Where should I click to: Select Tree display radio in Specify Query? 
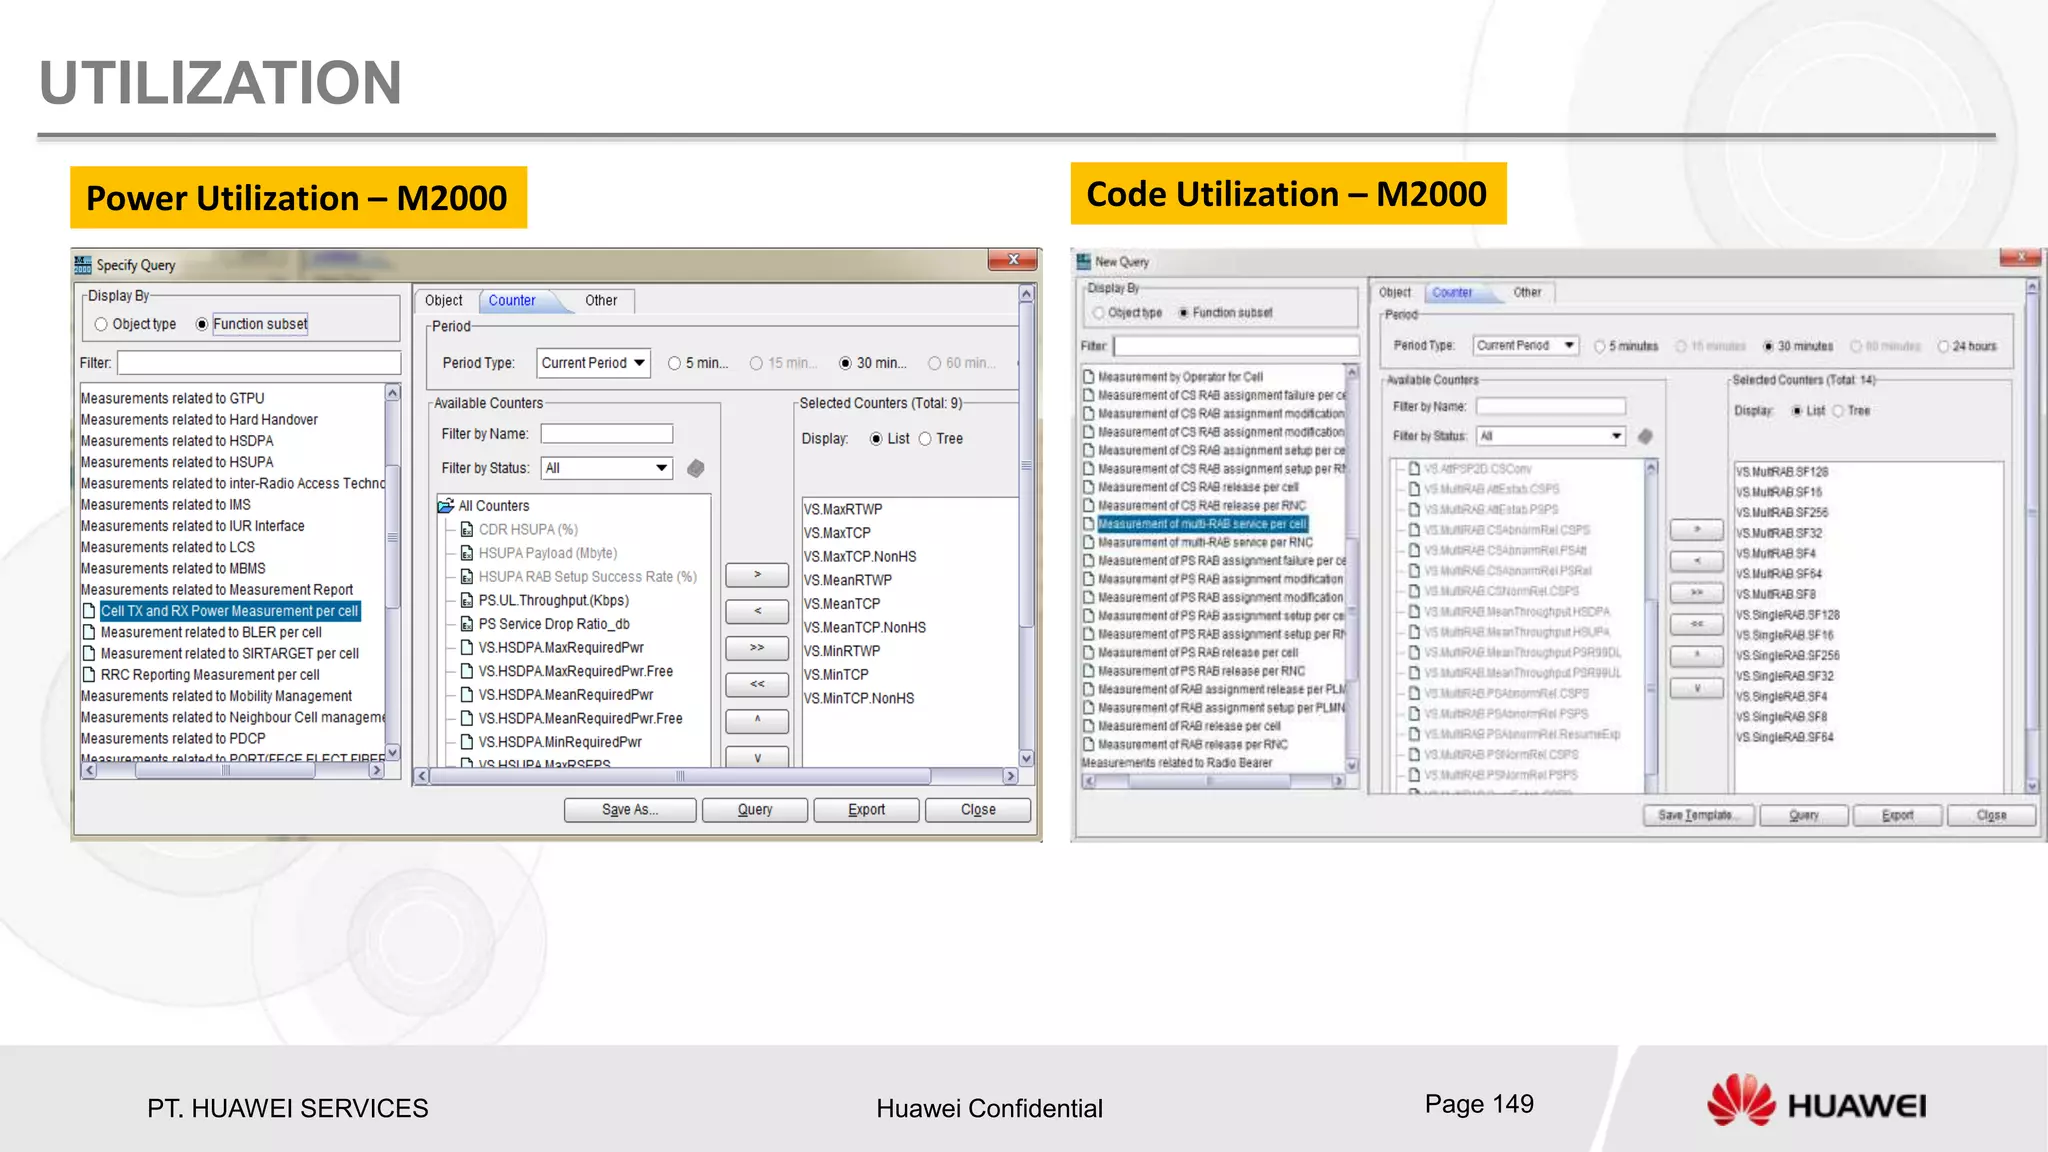925,439
